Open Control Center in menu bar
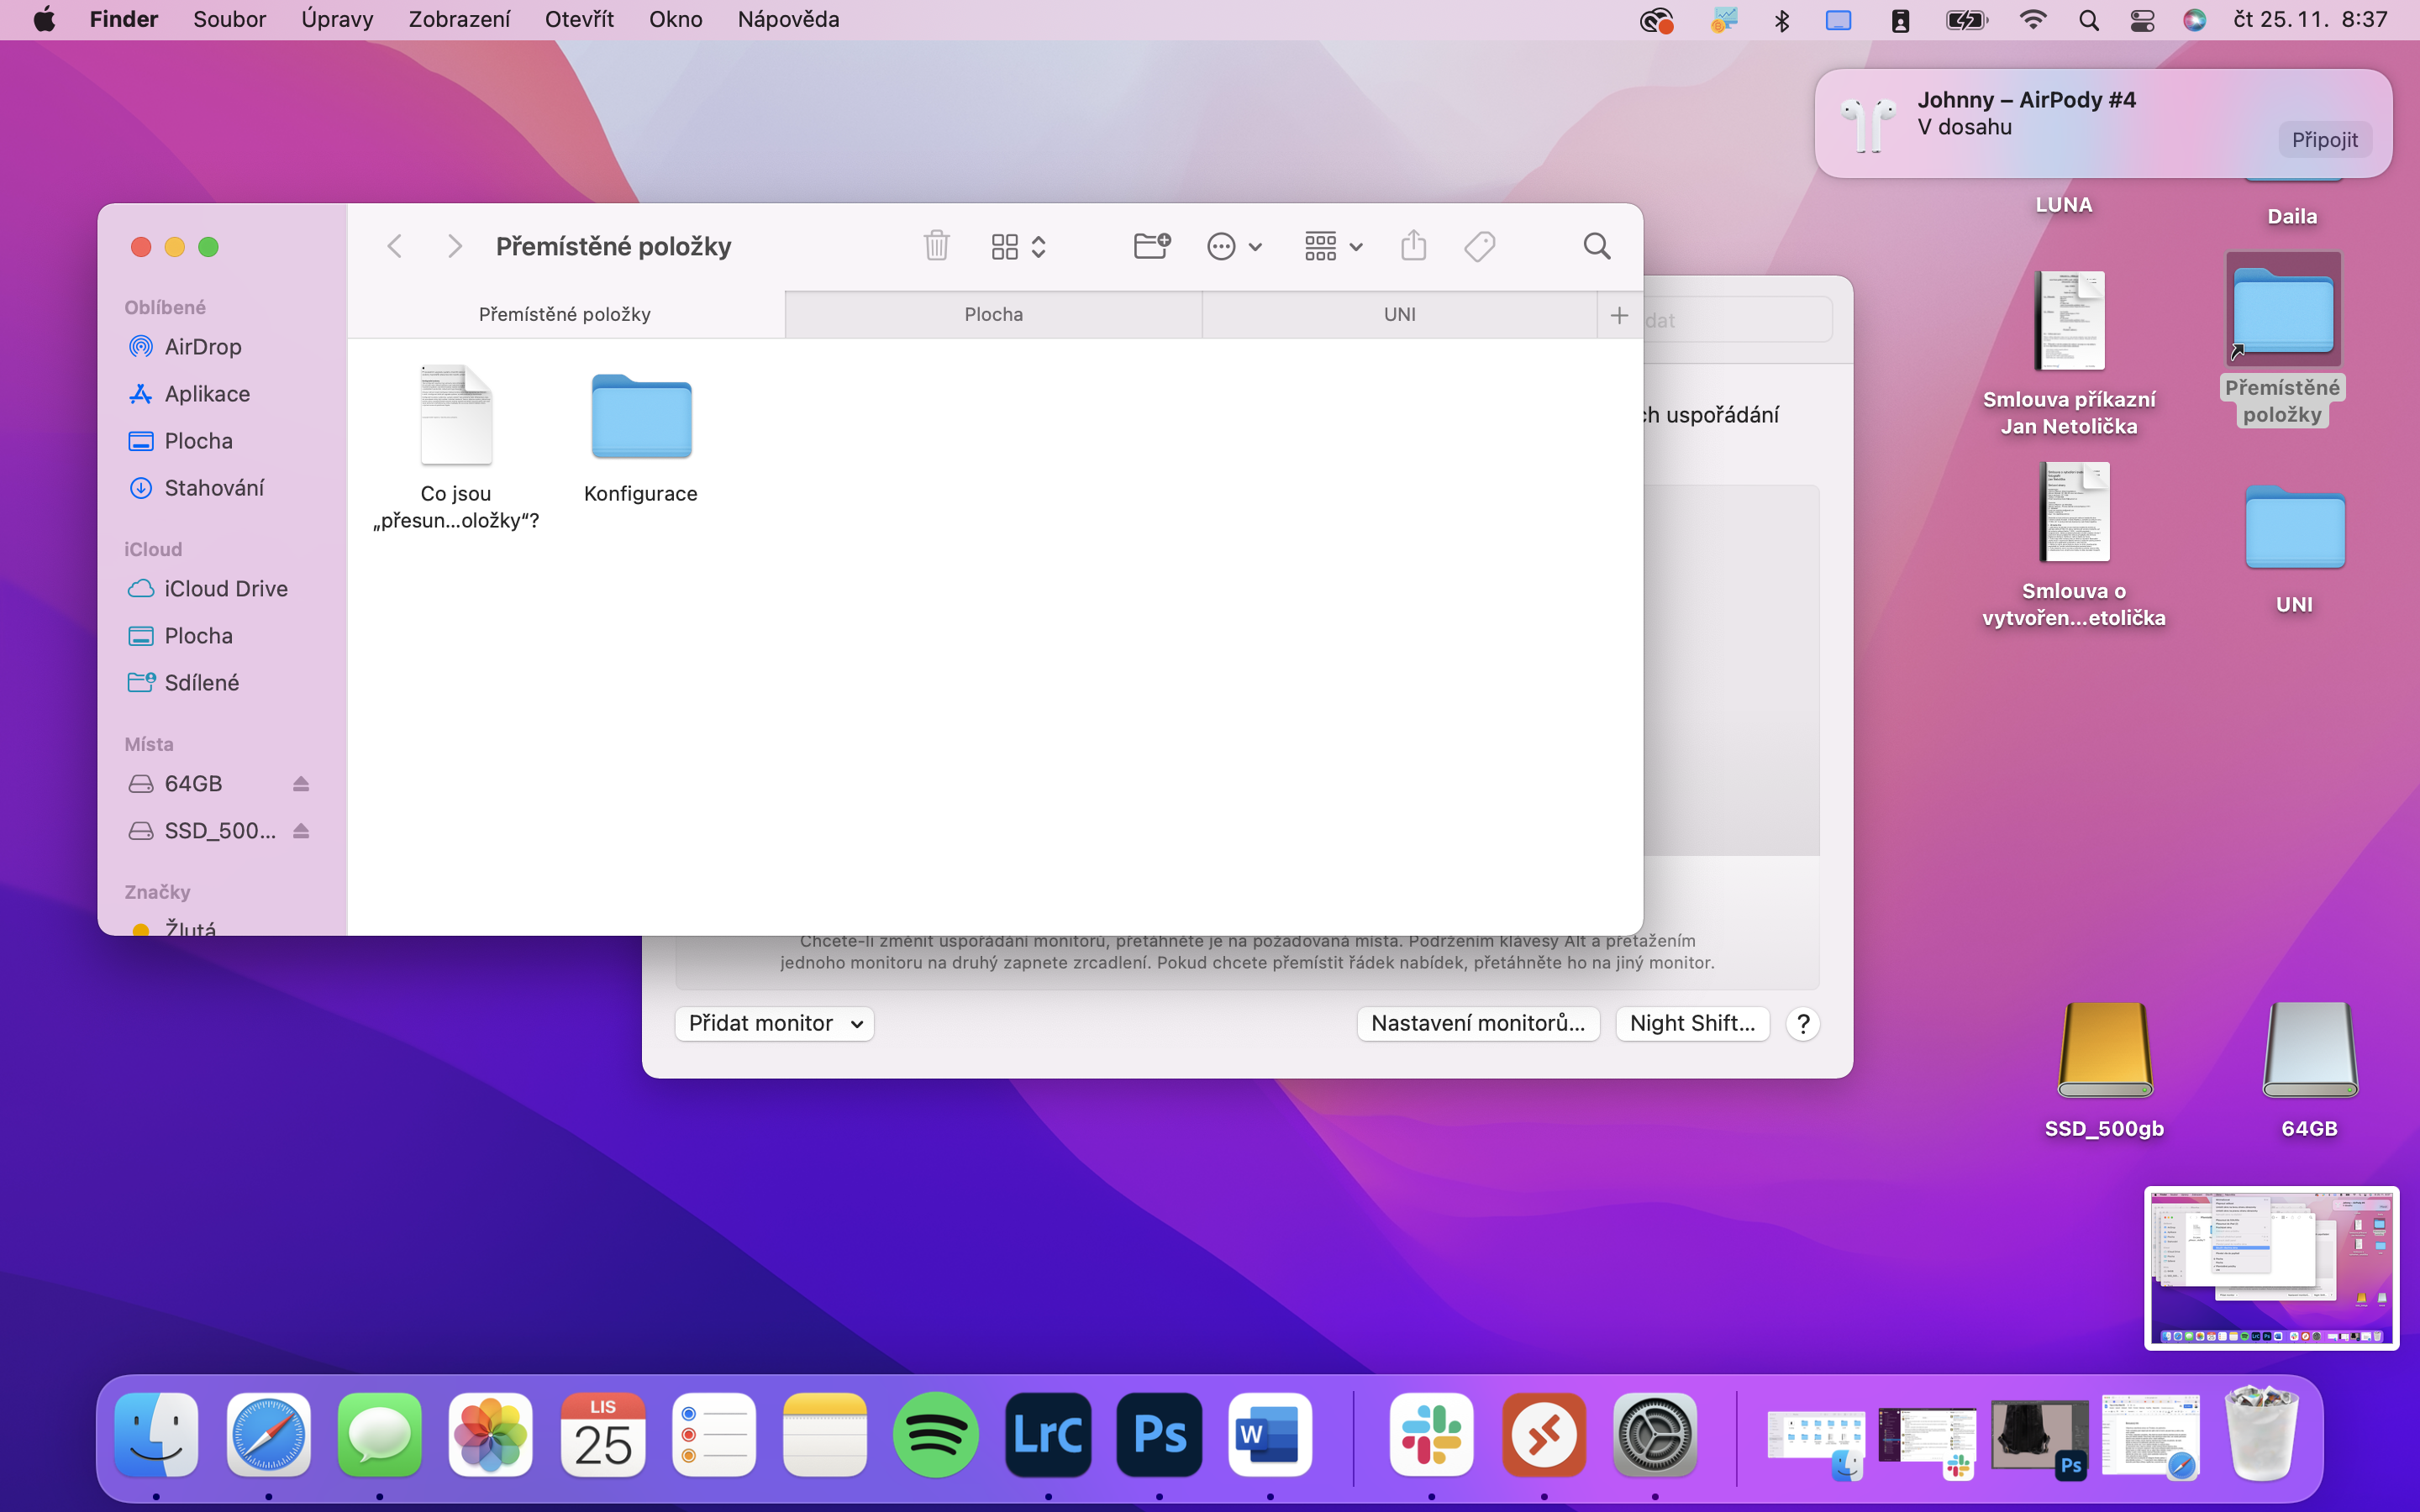This screenshot has height=1512, width=2420. coord(2141,20)
